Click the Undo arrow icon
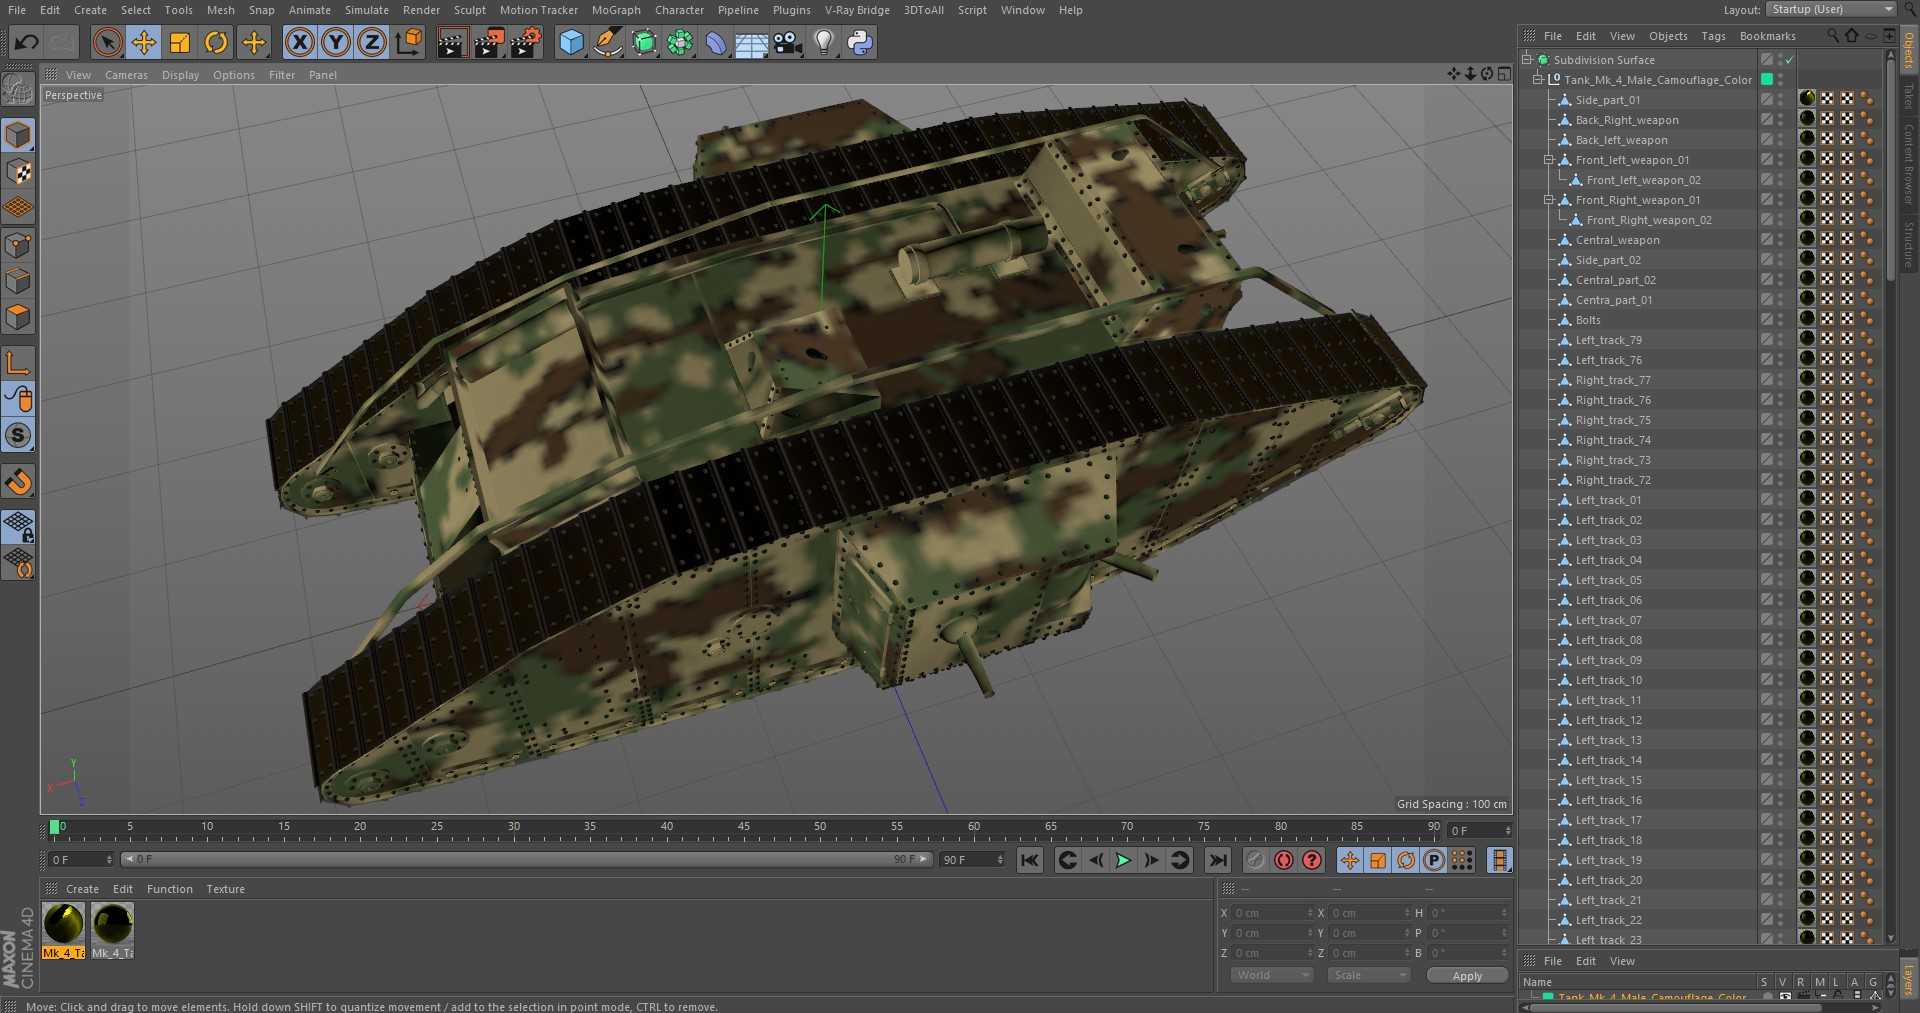1920x1013 pixels. [x=27, y=42]
